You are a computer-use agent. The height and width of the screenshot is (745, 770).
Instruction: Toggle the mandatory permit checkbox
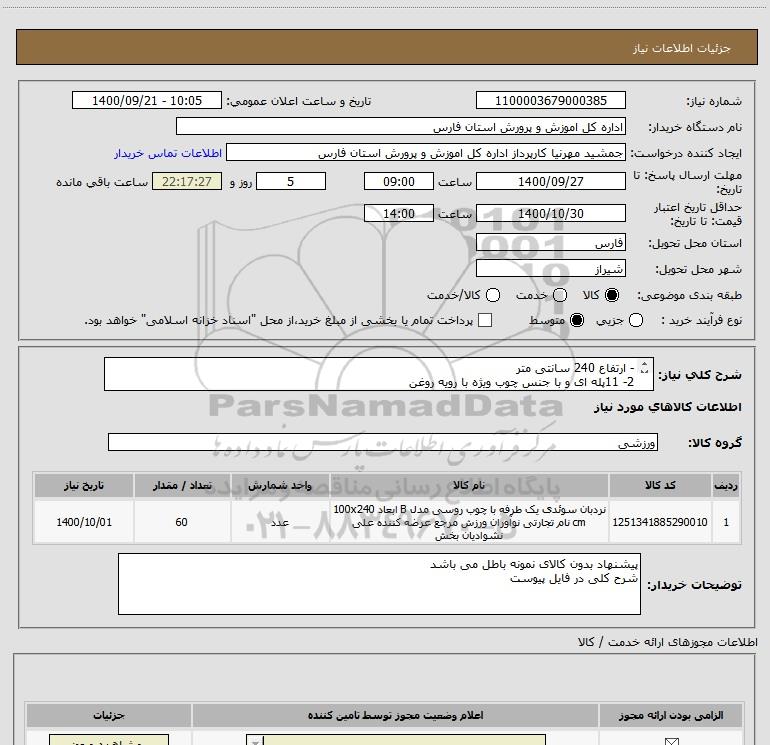pyautogui.click(x=671, y=741)
